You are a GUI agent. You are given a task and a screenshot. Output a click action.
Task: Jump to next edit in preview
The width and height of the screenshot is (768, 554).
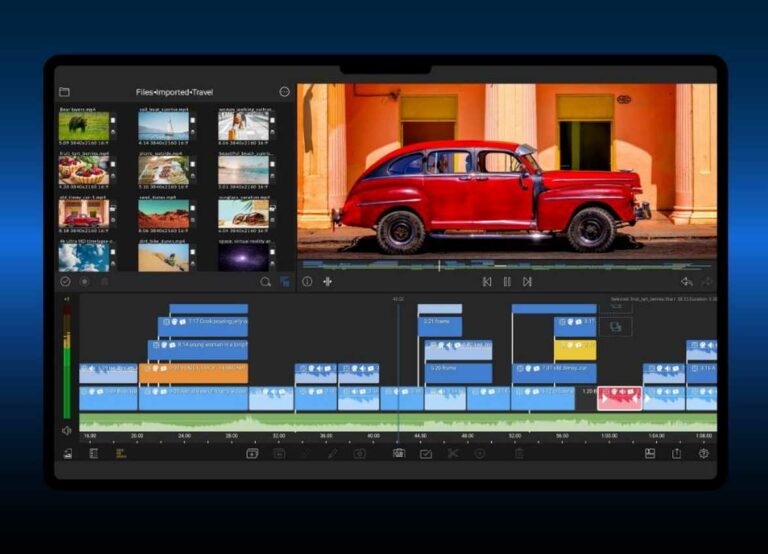527,282
